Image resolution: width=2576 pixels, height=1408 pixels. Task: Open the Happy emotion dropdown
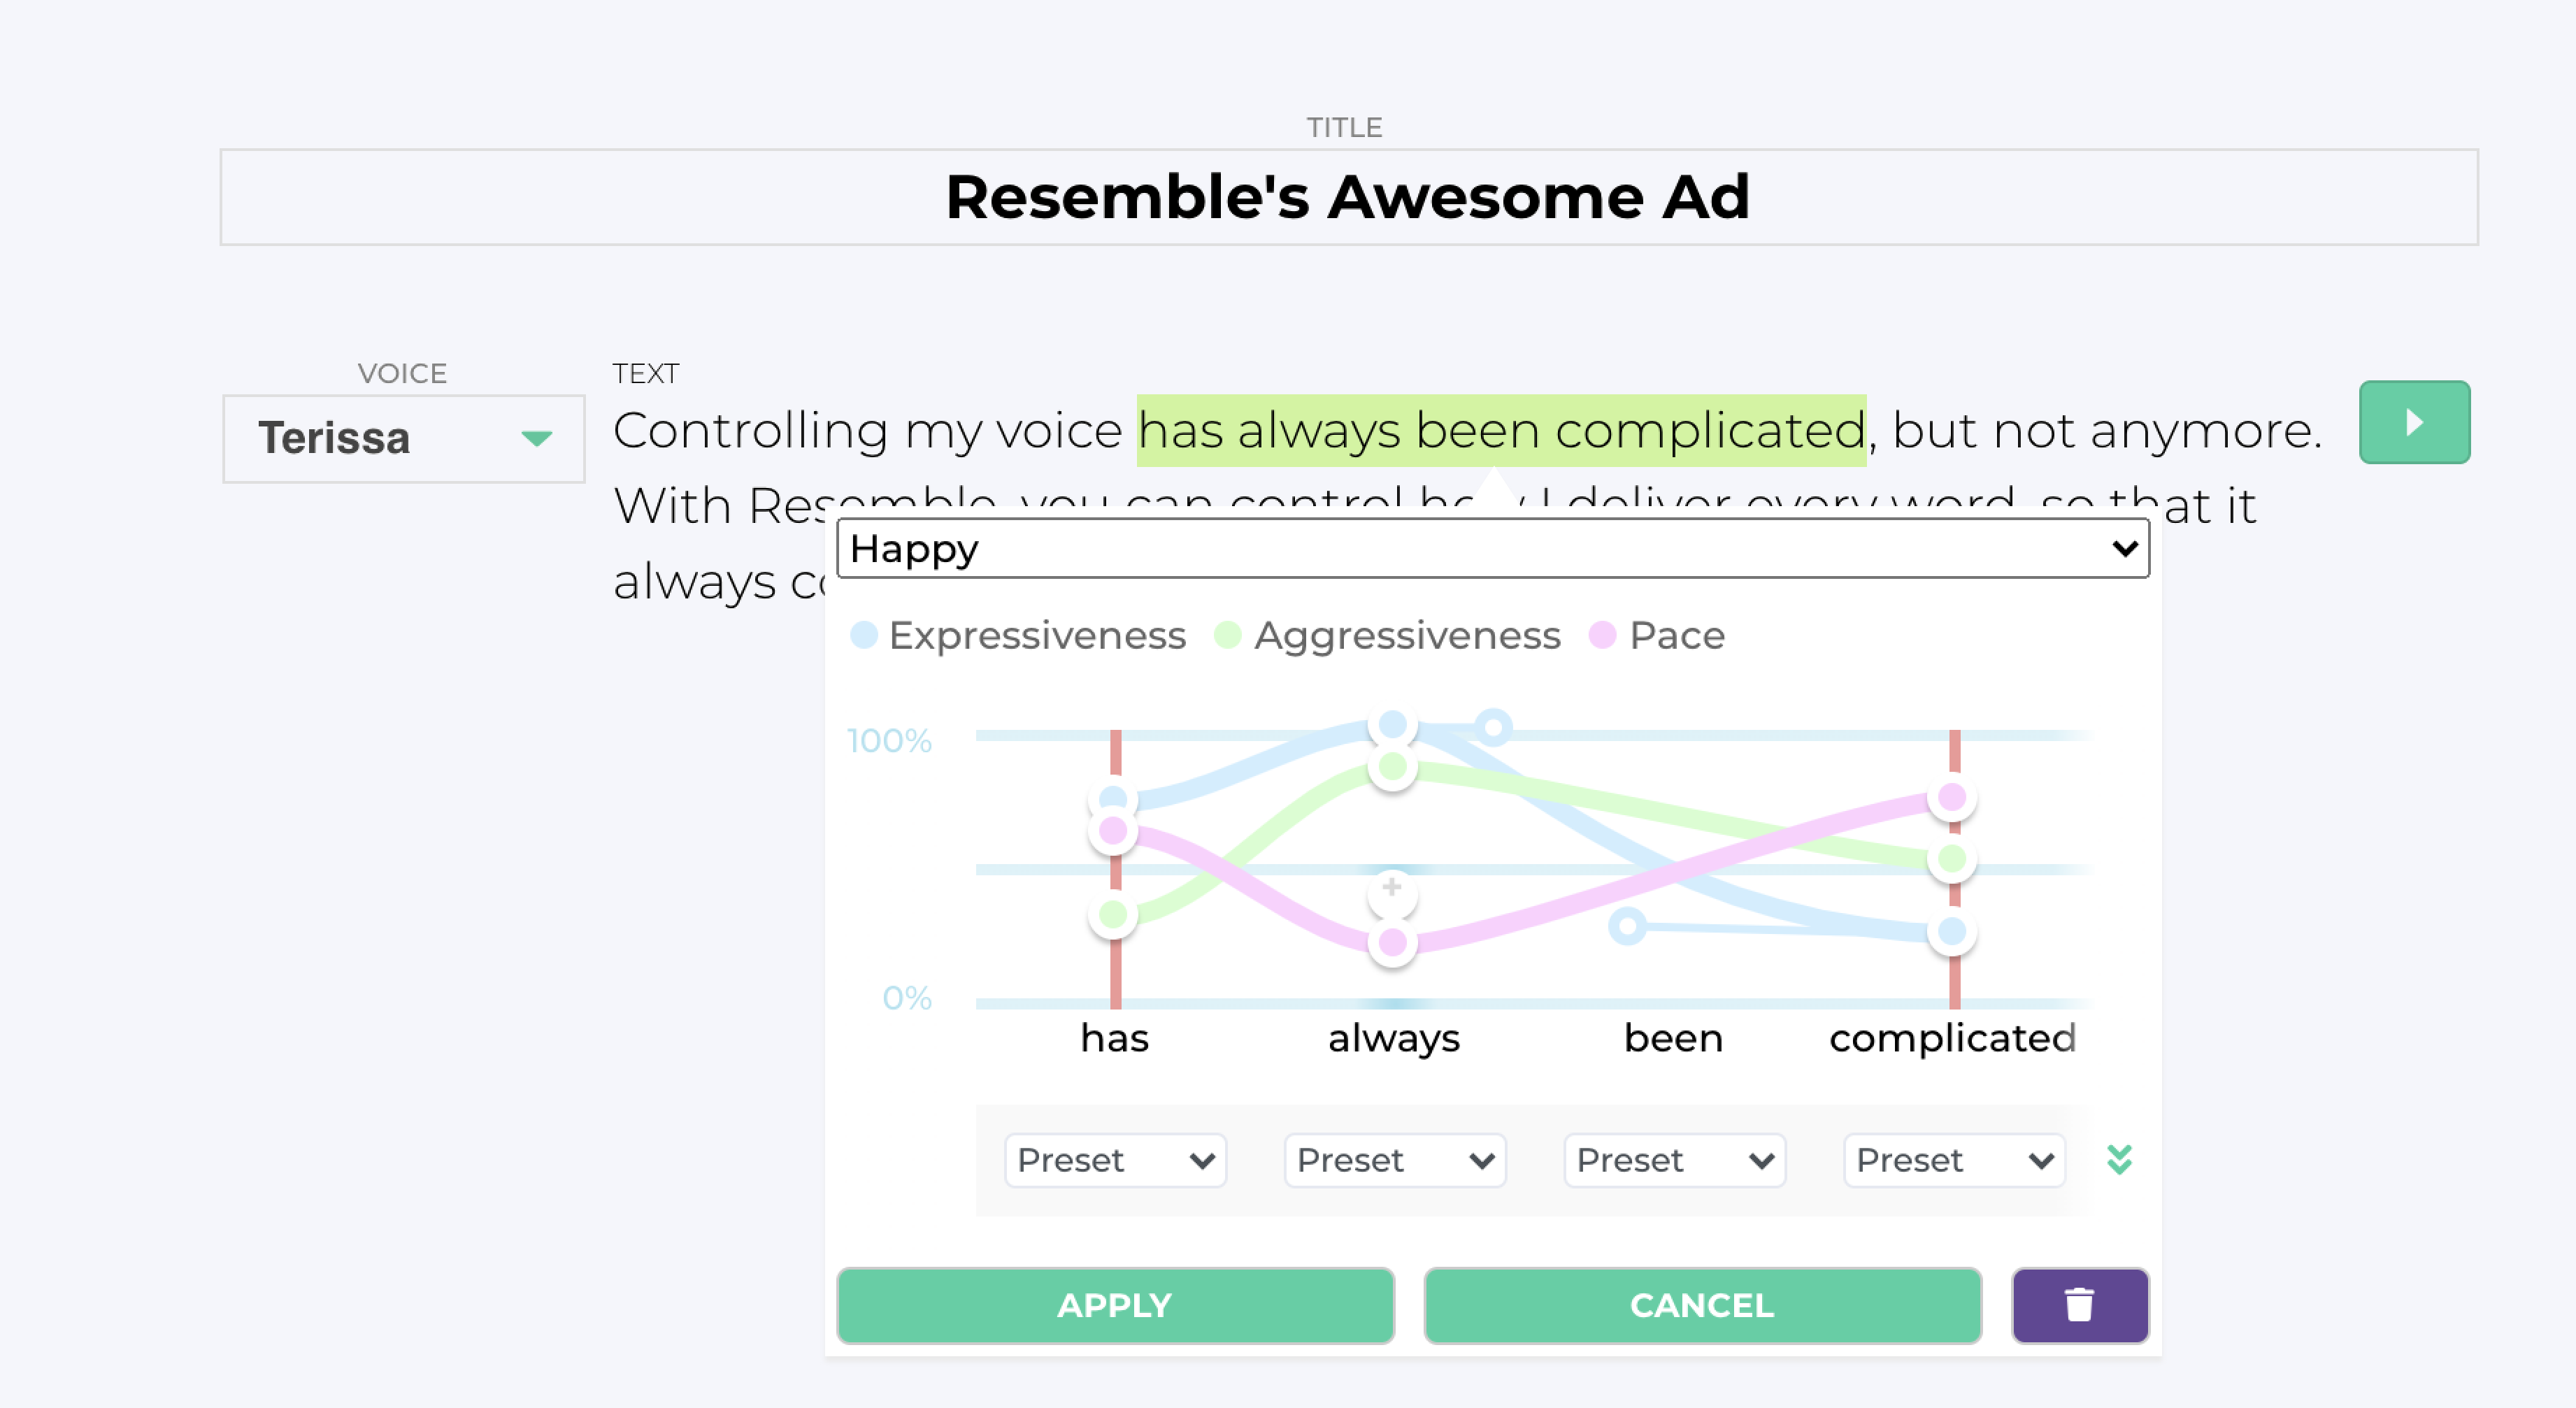coord(1492,548)
